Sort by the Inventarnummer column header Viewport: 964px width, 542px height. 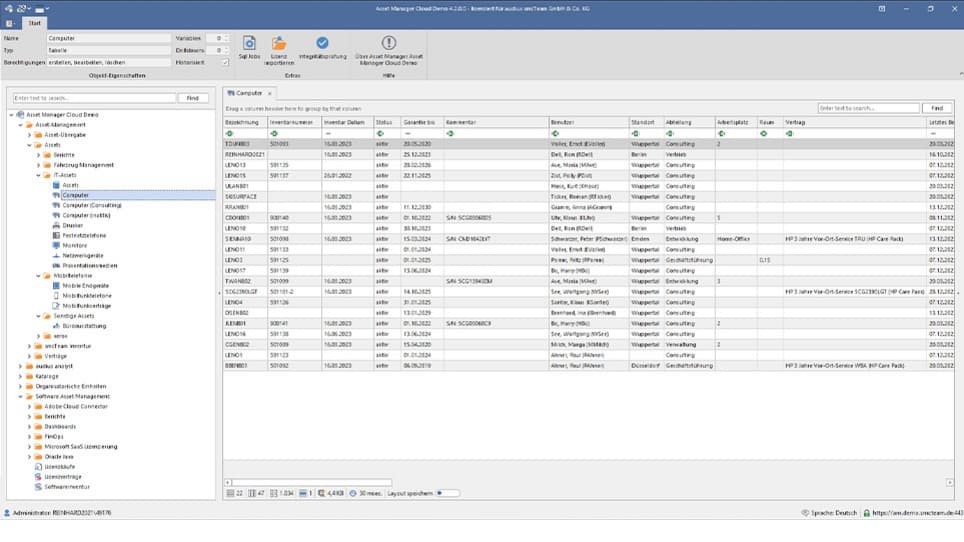(x=294, y=122)
